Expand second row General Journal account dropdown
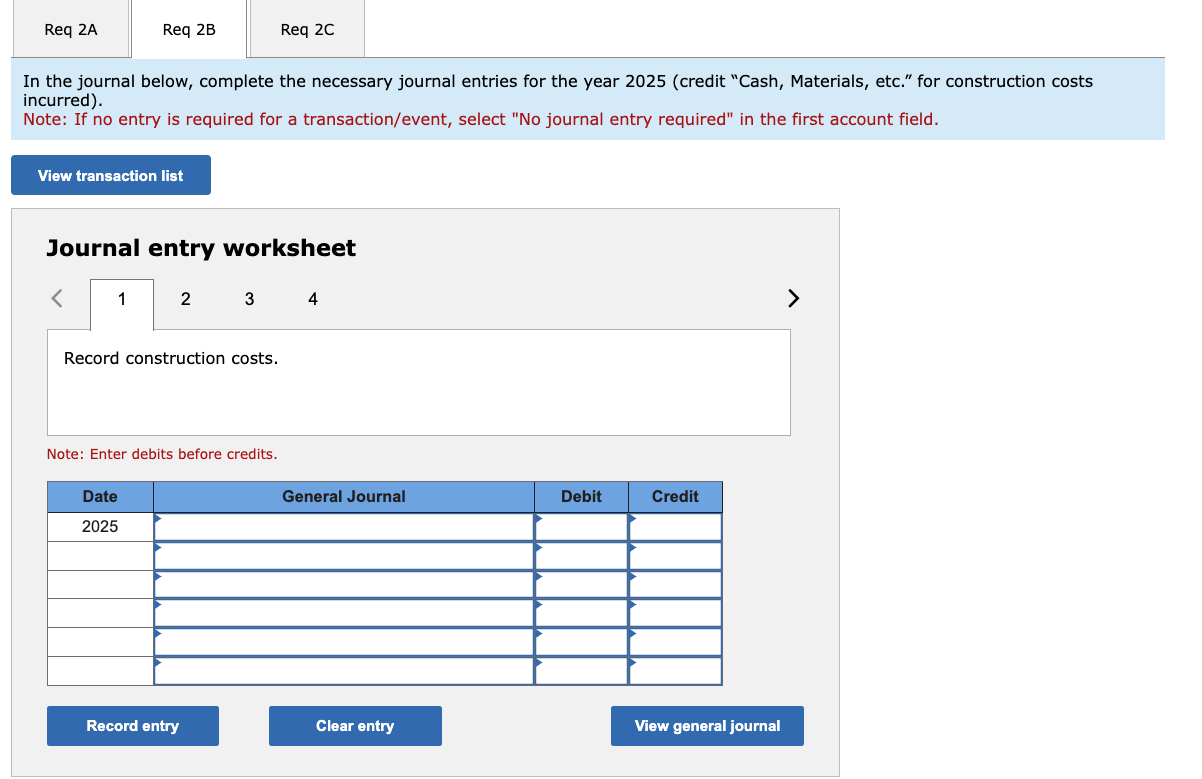This screenshot has height=779, width=1202. pos(344,555)
